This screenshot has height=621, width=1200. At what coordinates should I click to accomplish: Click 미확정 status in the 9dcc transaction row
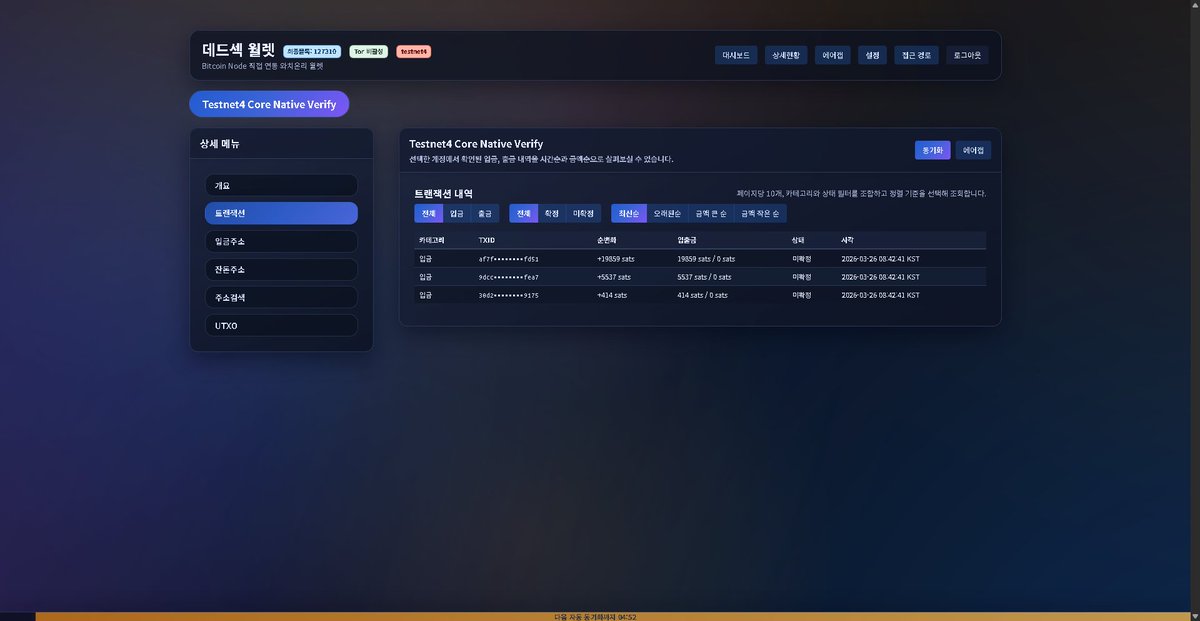click(x=802, y=277)
